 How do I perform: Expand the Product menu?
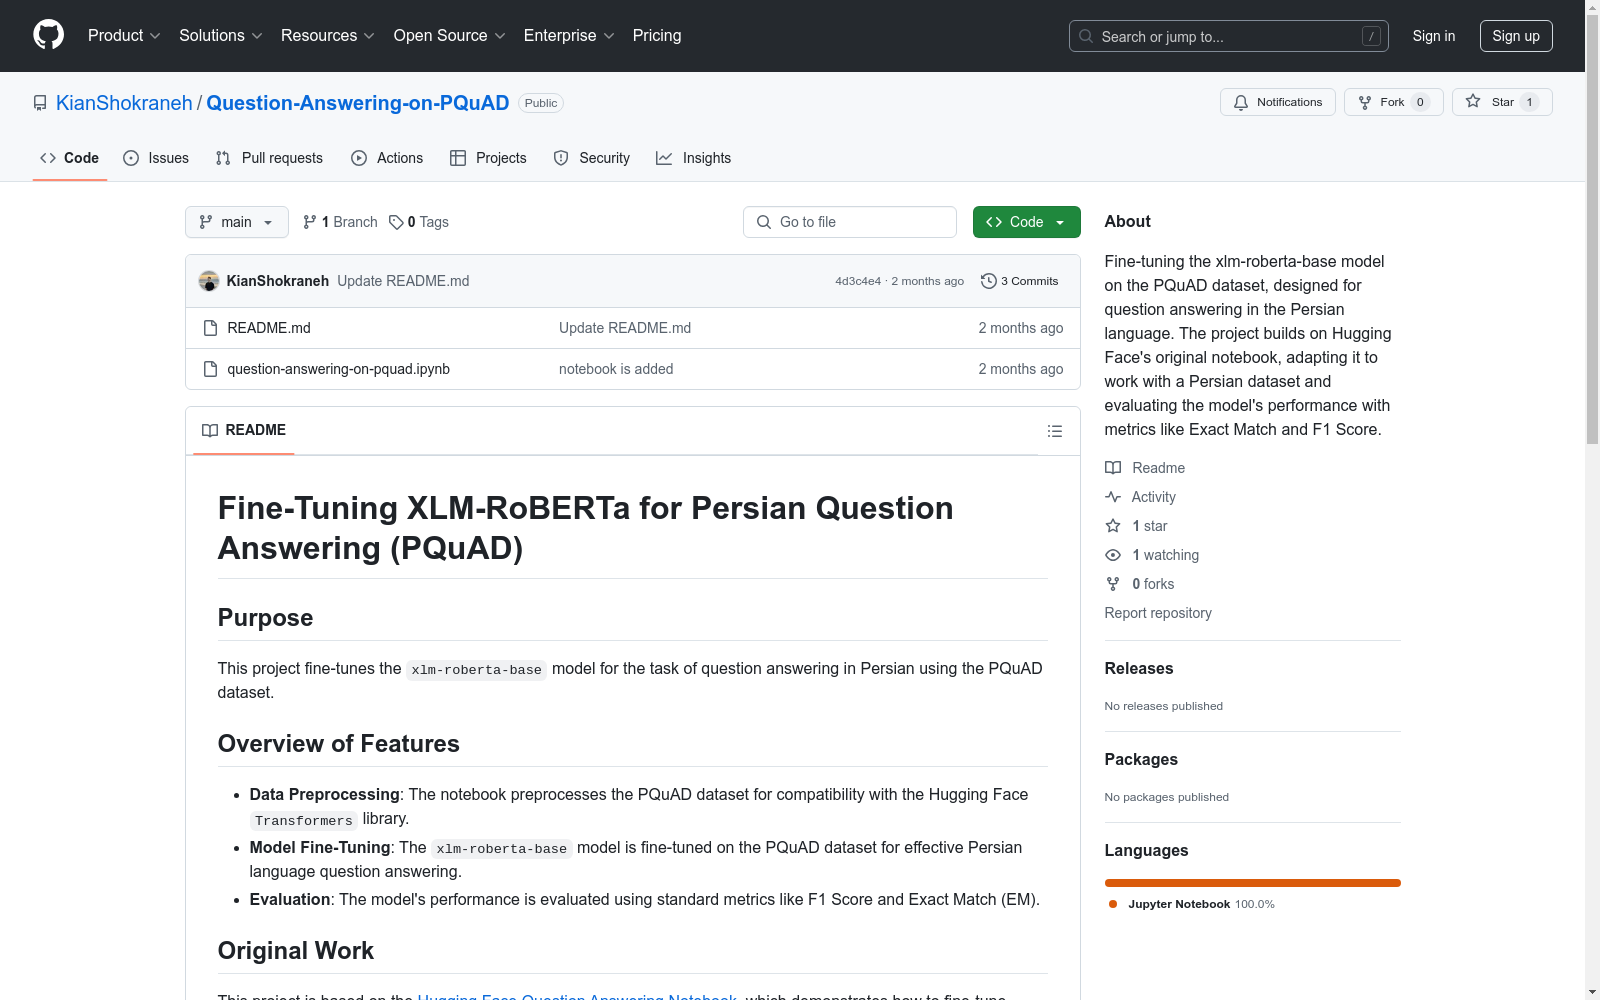point(124,36)
